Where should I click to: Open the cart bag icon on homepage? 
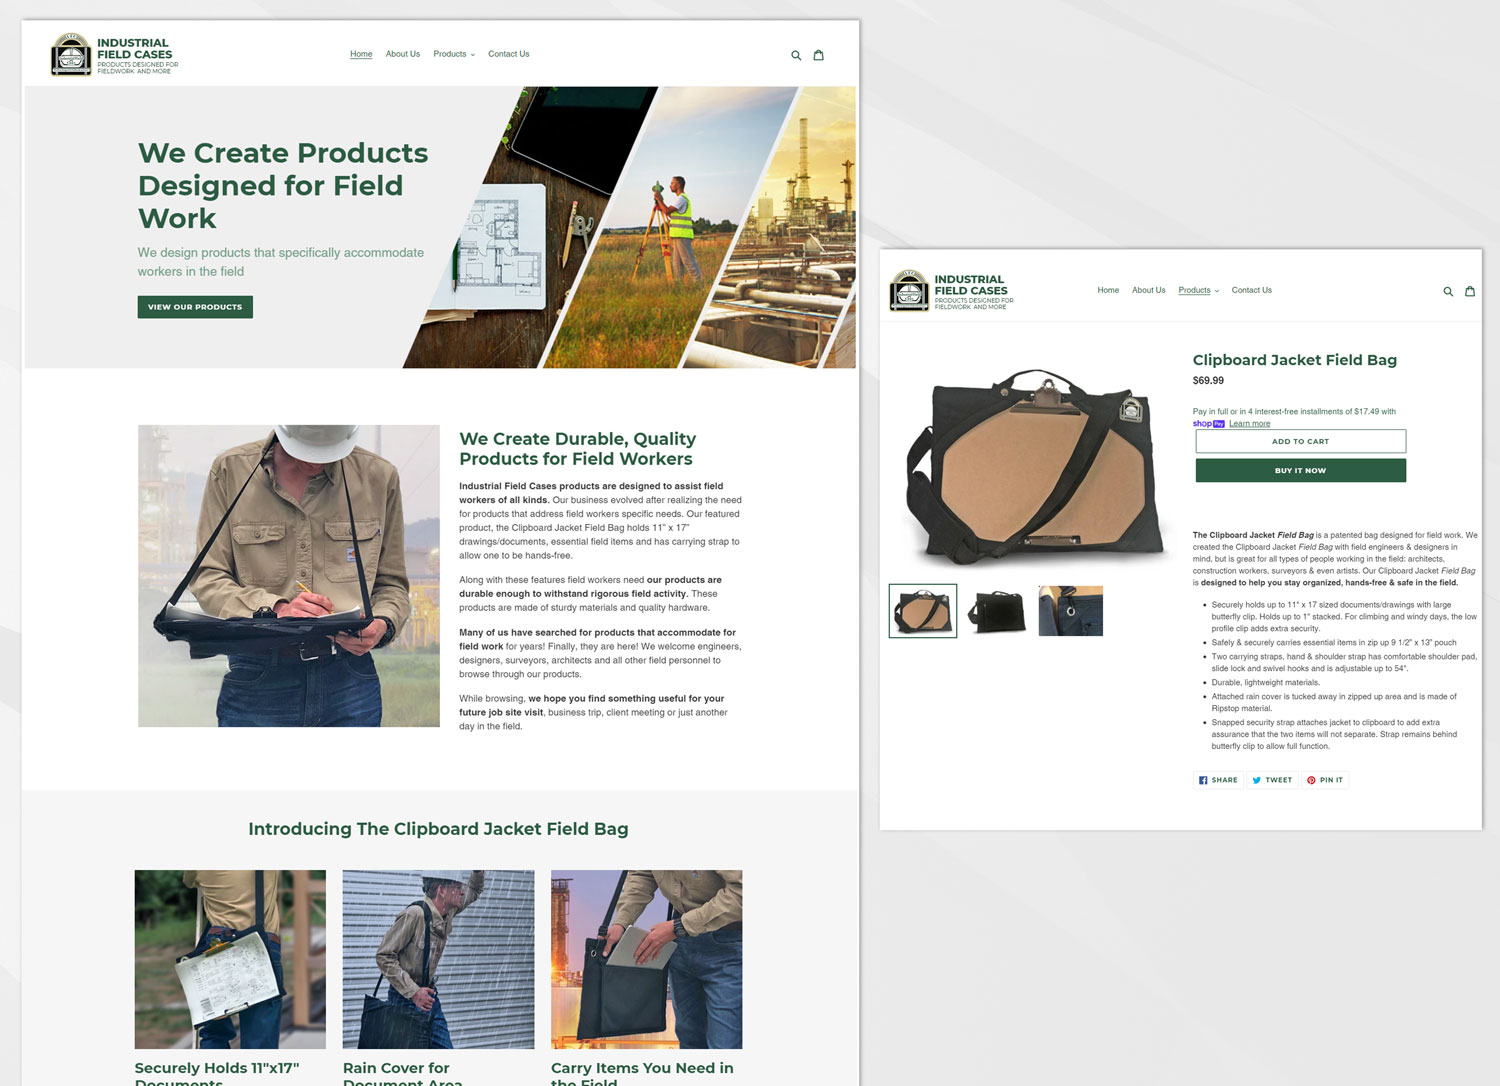pos(818,55)
